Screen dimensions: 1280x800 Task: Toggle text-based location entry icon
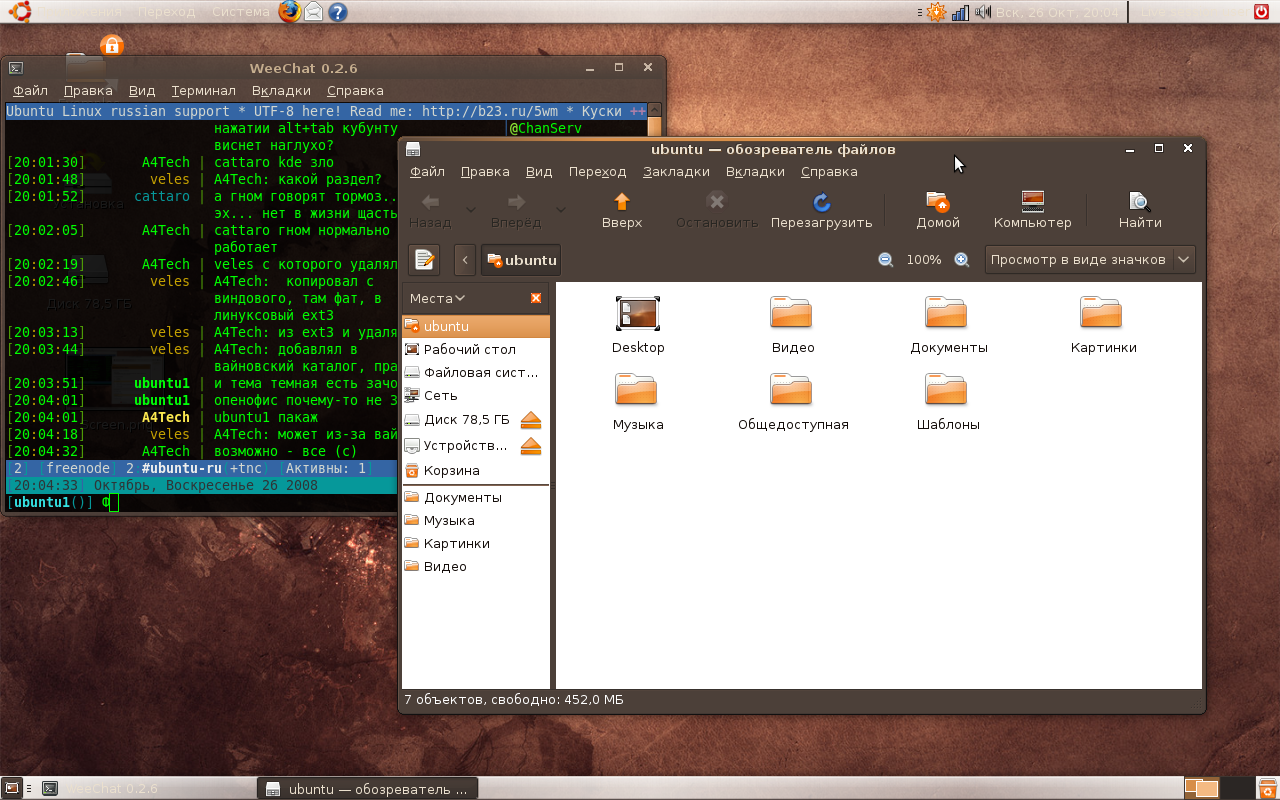tap(424, 260)
